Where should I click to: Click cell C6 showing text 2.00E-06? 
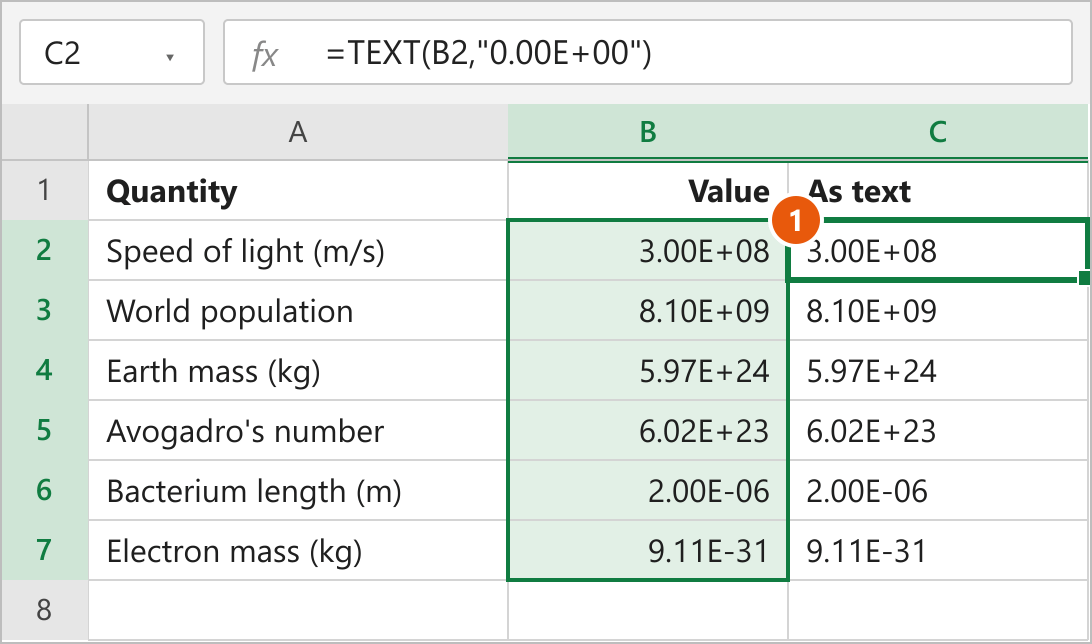(x=938, y=490)
